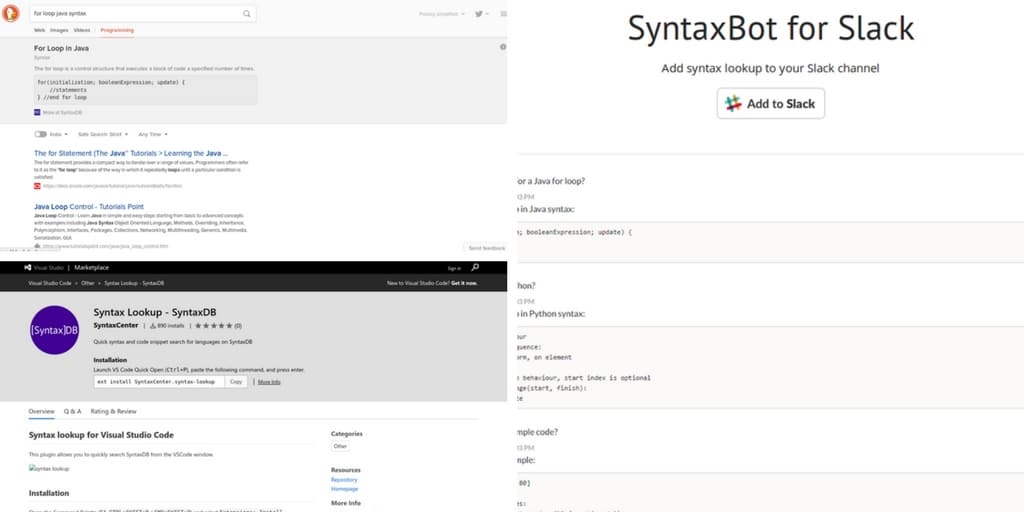1024x512 pixels.
Task: Click the tutorialspoint.com result URL
Action: coord(105,247)
